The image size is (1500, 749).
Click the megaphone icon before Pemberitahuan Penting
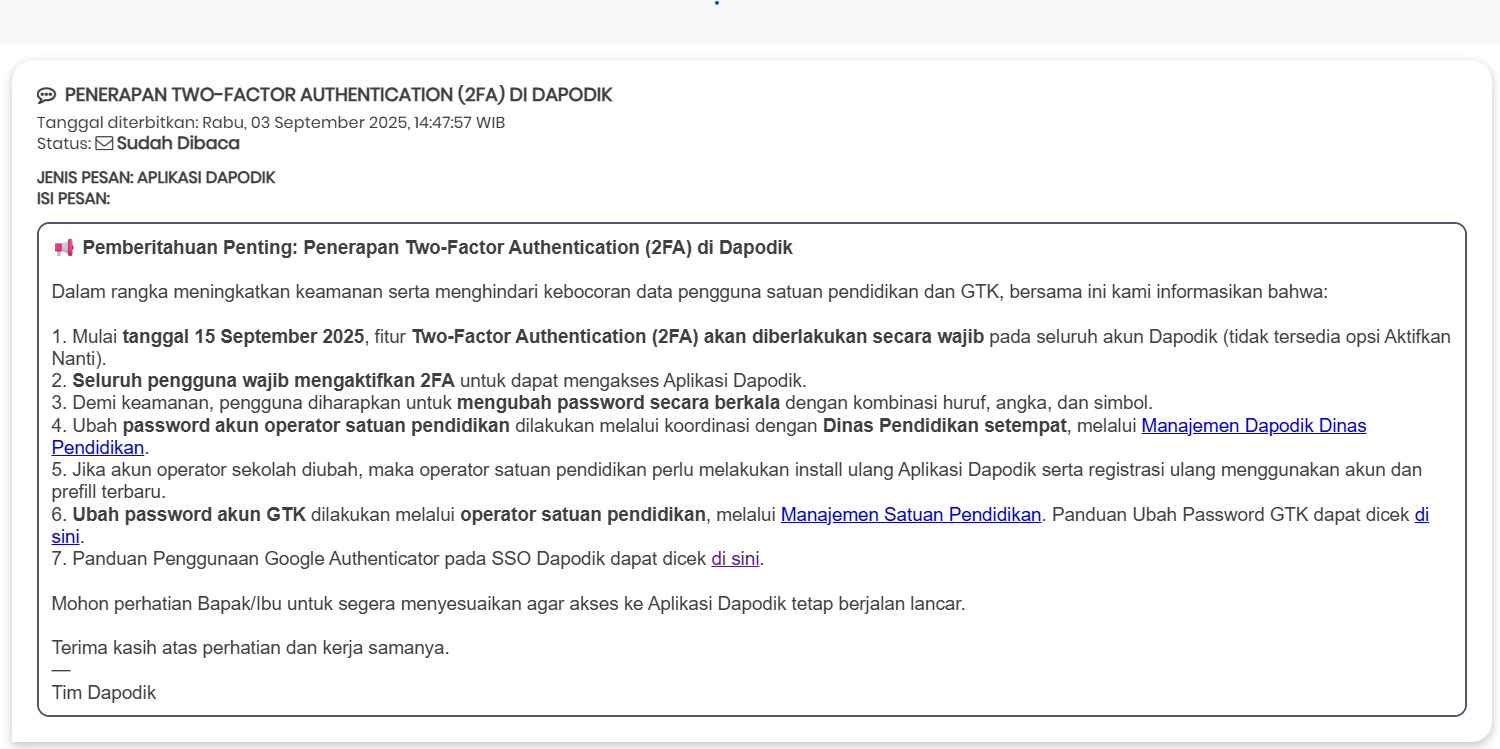coord(63,248)
